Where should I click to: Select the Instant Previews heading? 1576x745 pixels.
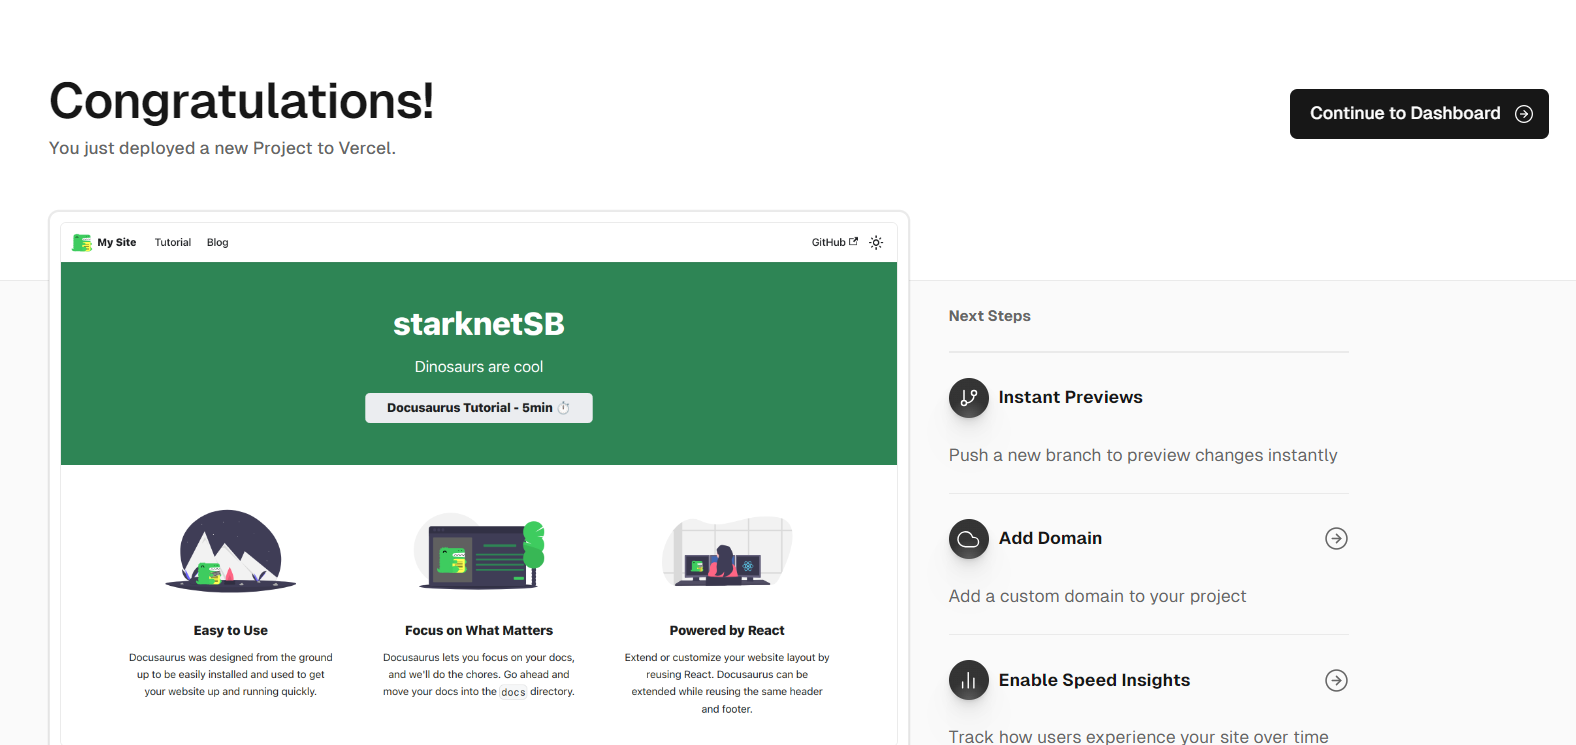tap(1071, 397)
